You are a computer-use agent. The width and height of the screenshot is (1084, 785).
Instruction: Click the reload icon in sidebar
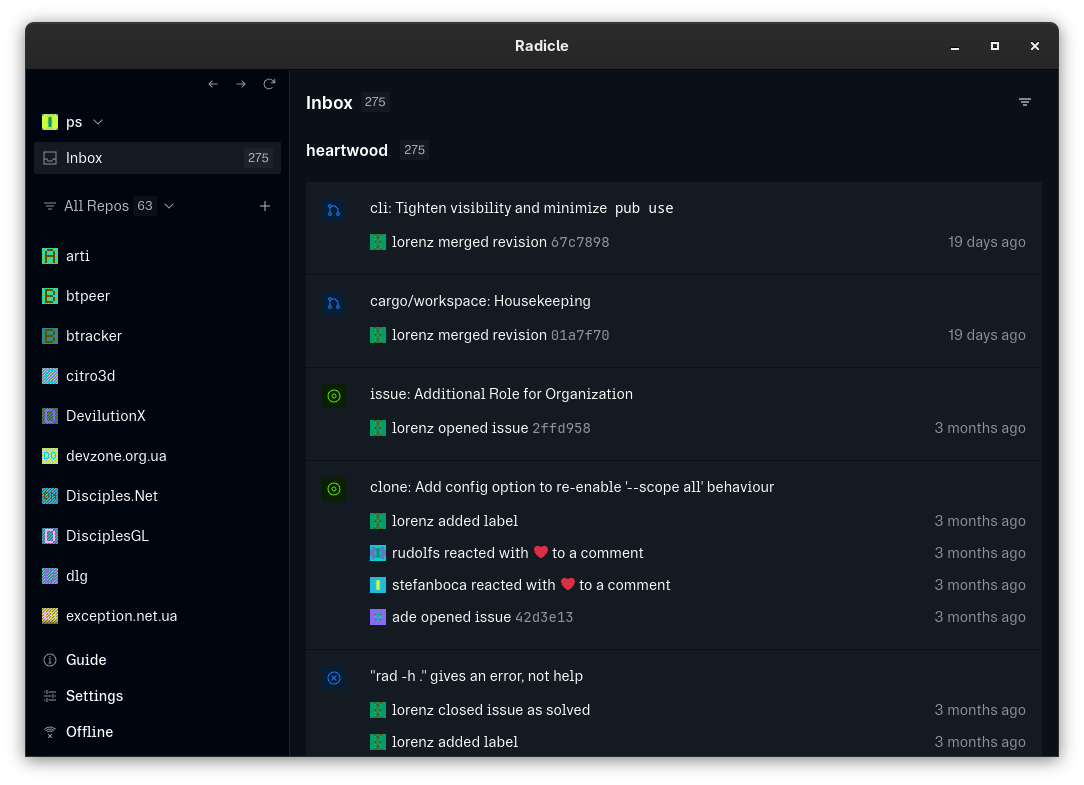[270, 84]
